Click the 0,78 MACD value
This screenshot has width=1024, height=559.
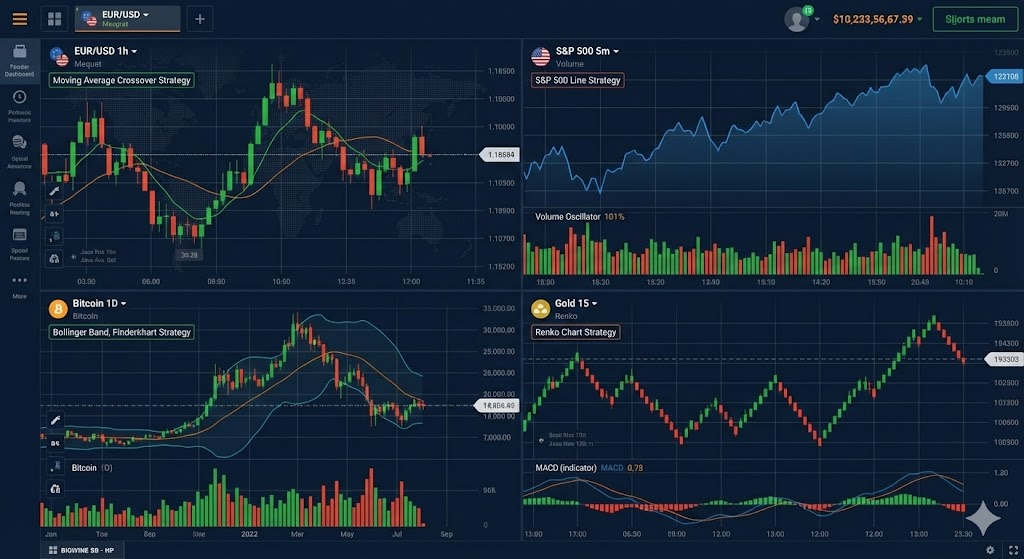[x=635, y=468]
